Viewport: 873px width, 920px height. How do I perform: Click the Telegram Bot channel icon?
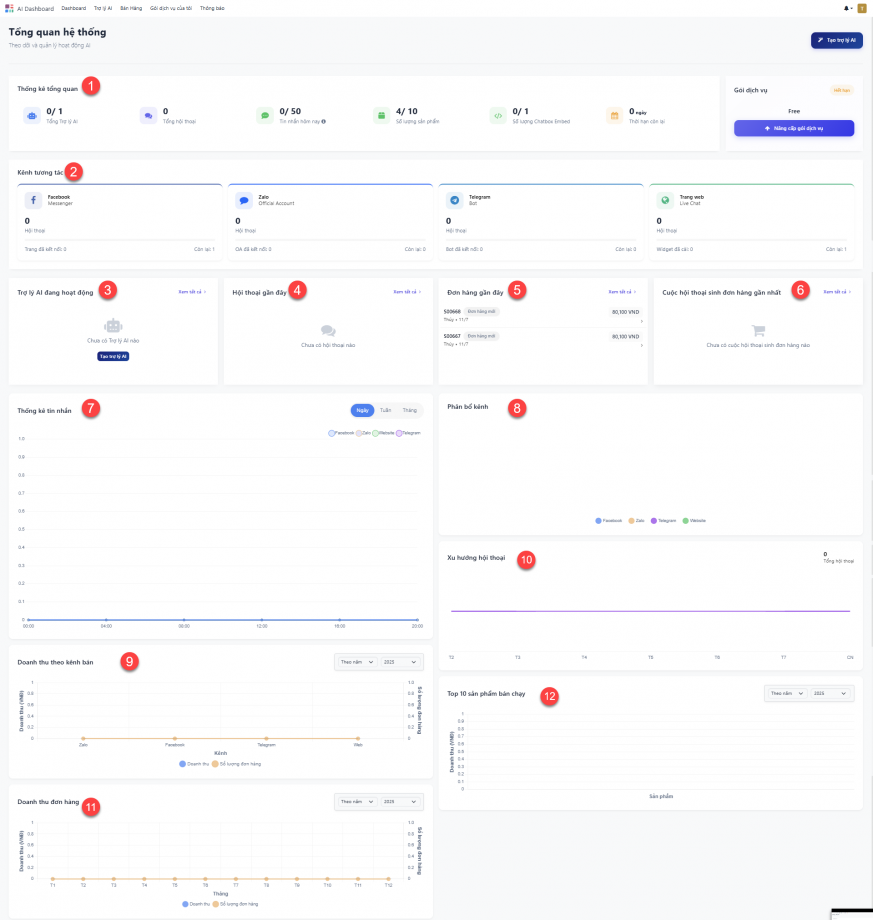[454, 200]
